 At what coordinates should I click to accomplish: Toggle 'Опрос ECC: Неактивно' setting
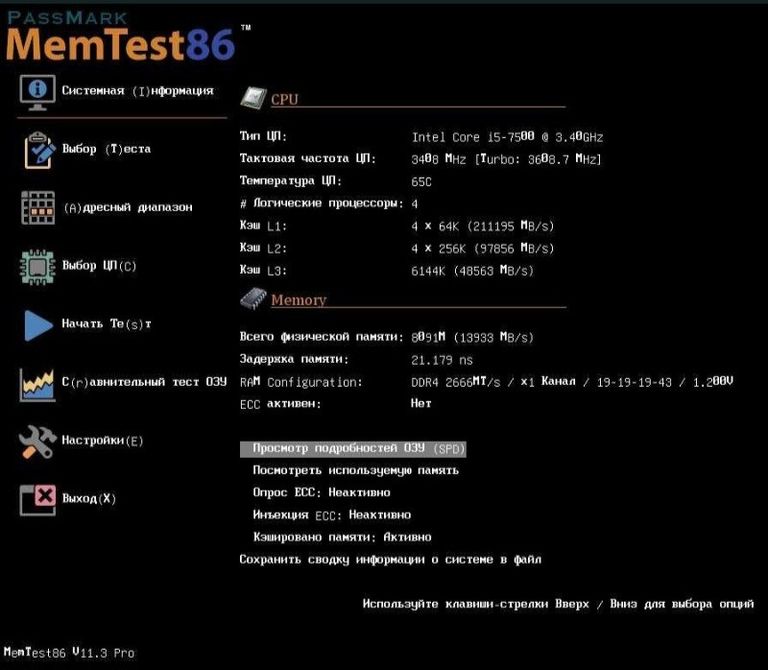[321, 492]
